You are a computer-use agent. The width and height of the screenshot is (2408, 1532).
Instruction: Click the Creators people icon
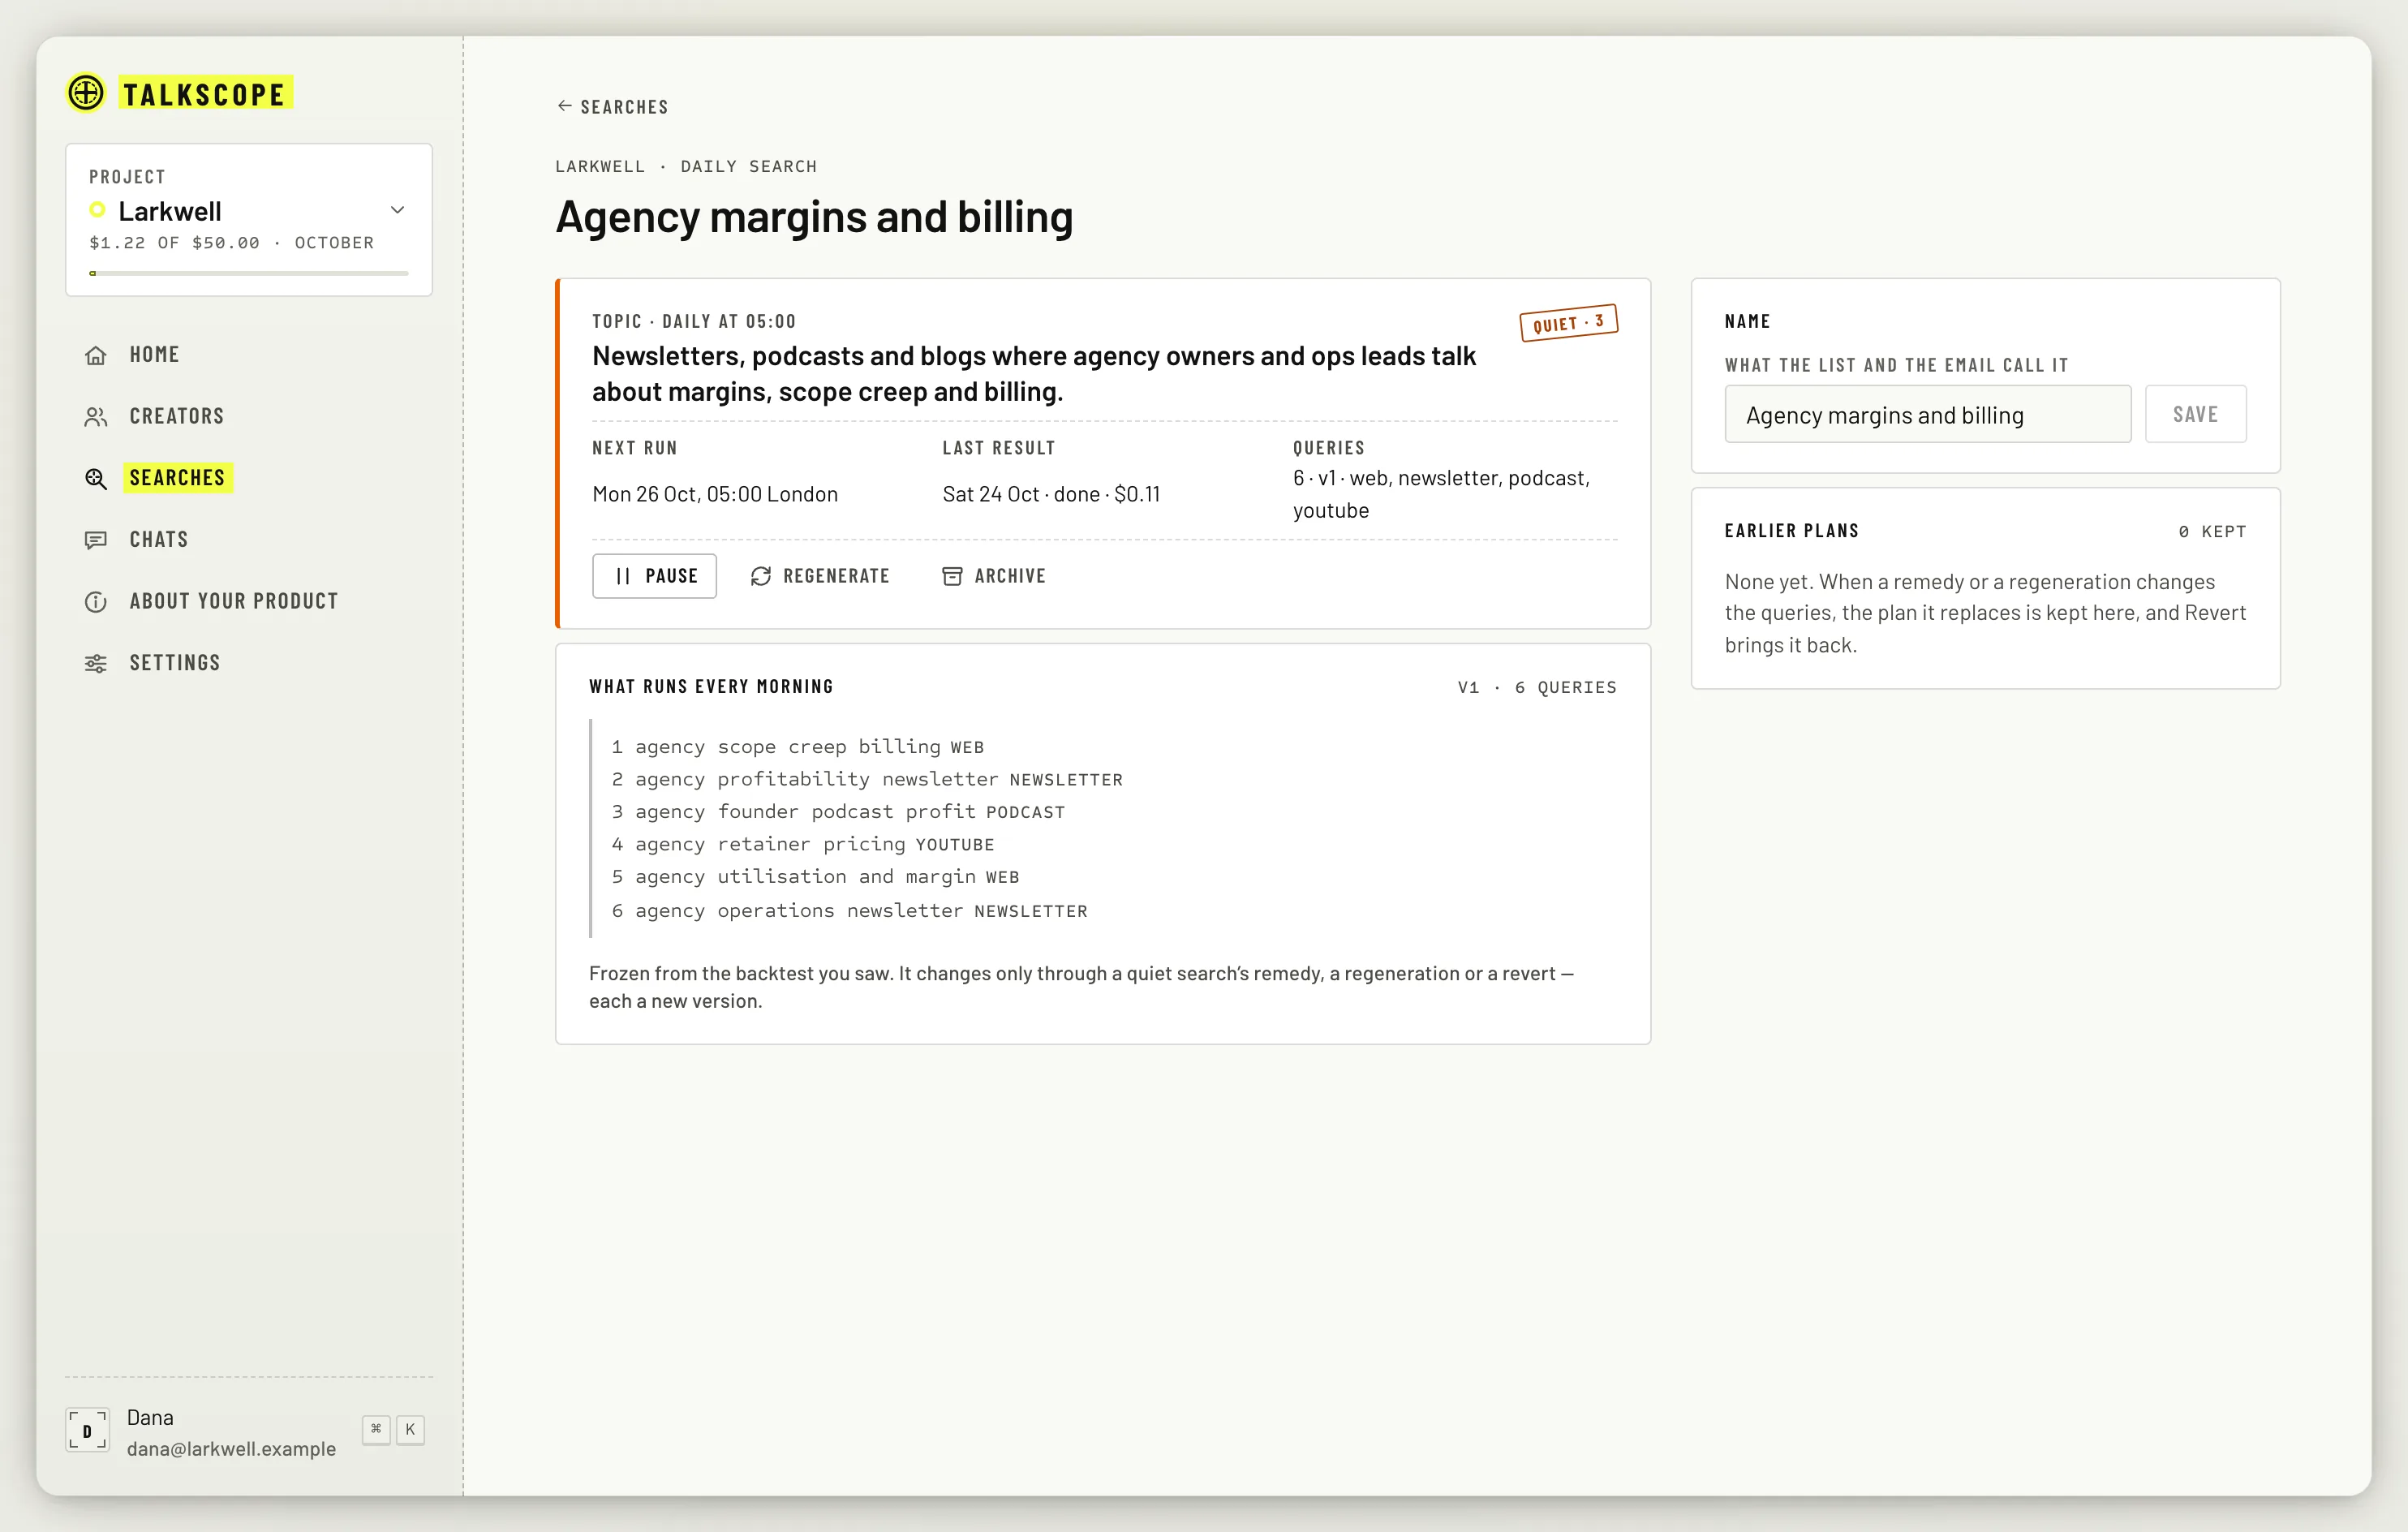[x=96, y=417]
